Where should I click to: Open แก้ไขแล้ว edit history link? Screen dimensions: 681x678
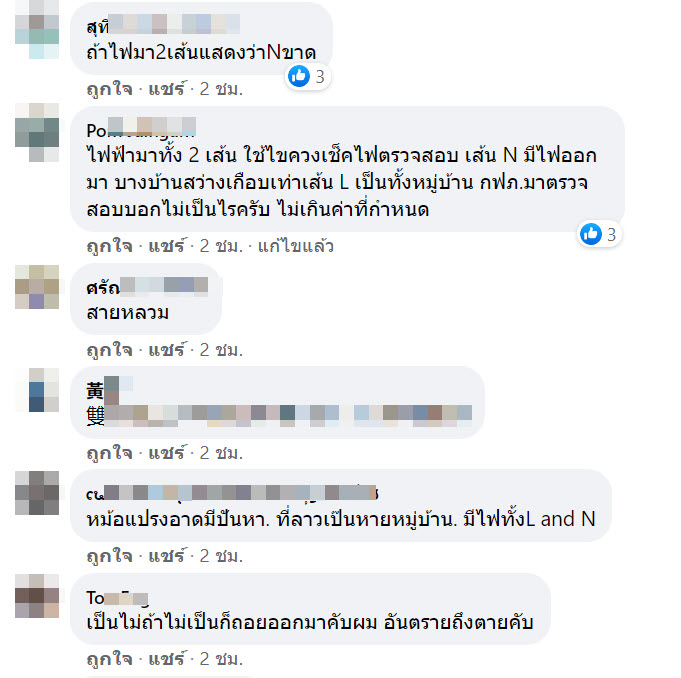296,246
